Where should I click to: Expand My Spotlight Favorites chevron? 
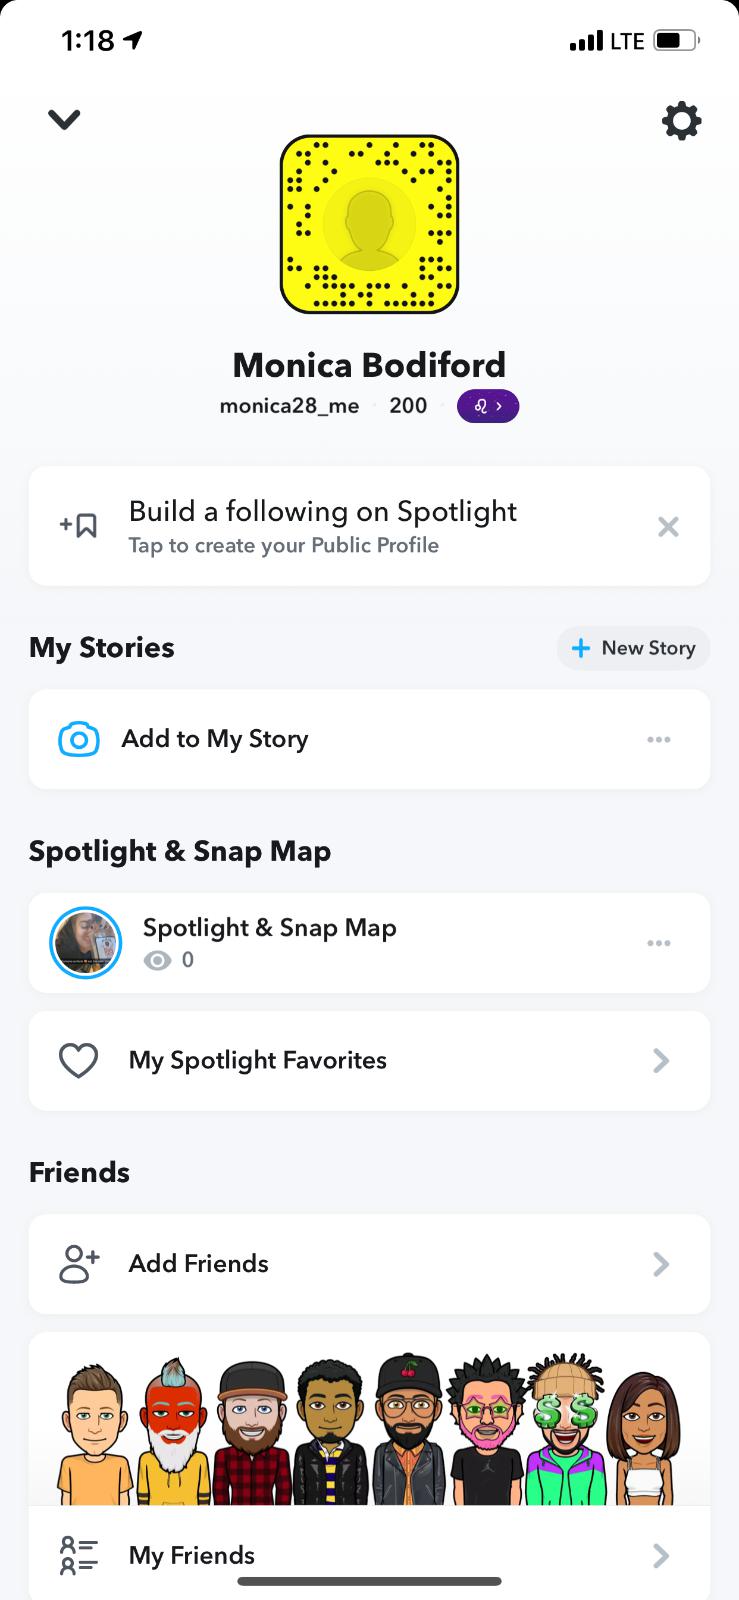(660, 1061)
